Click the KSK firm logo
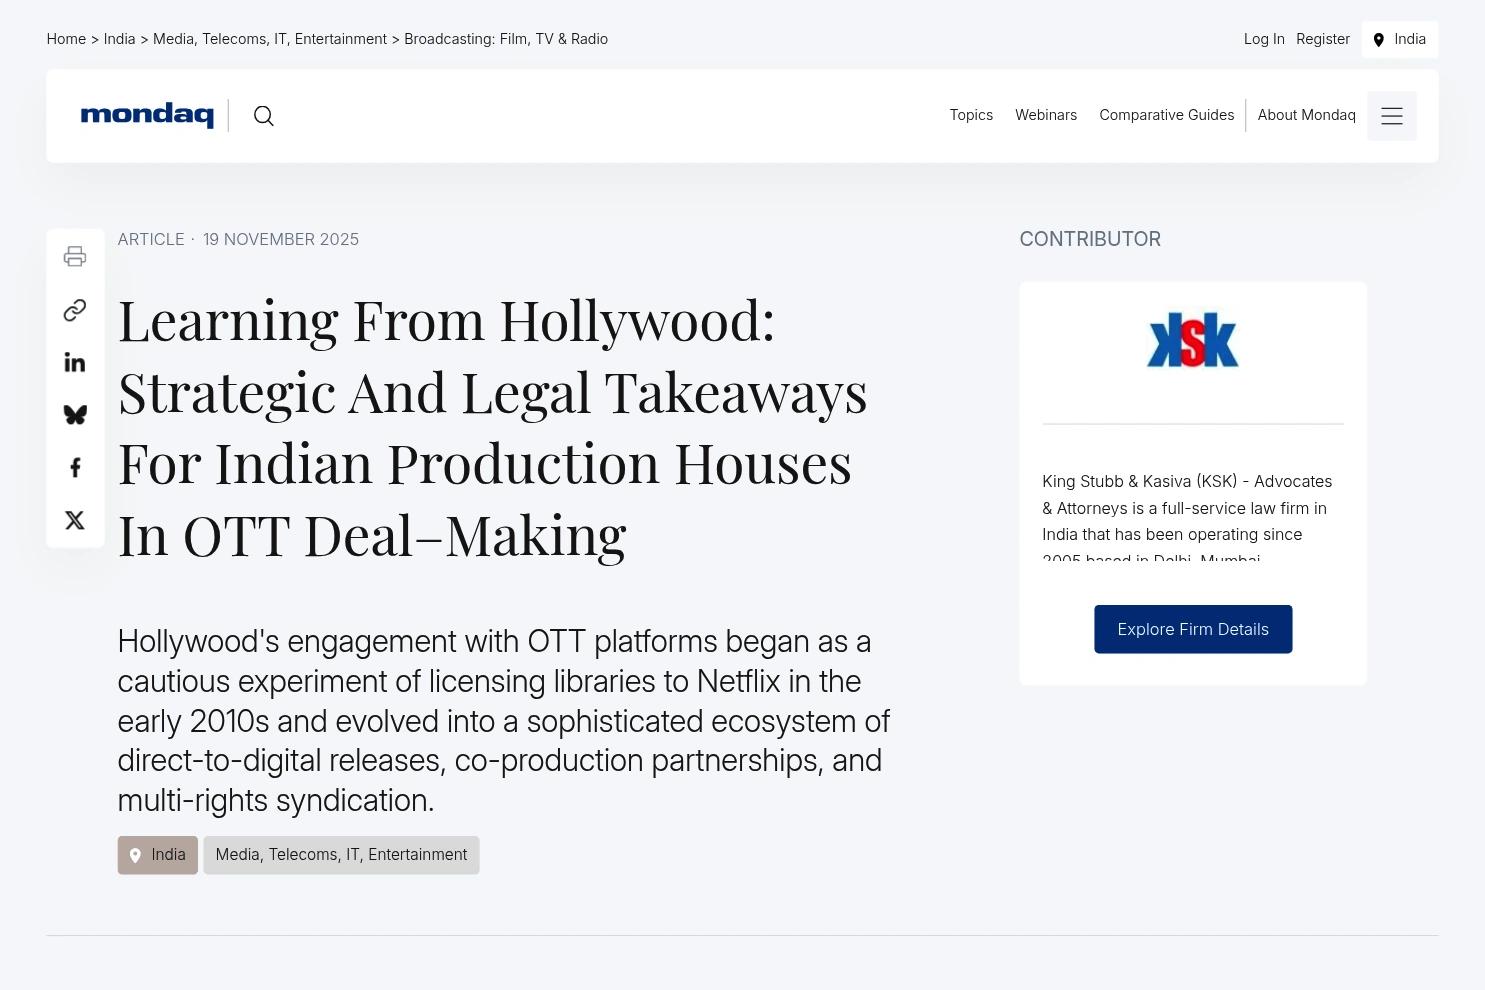 coord(1193,340)
